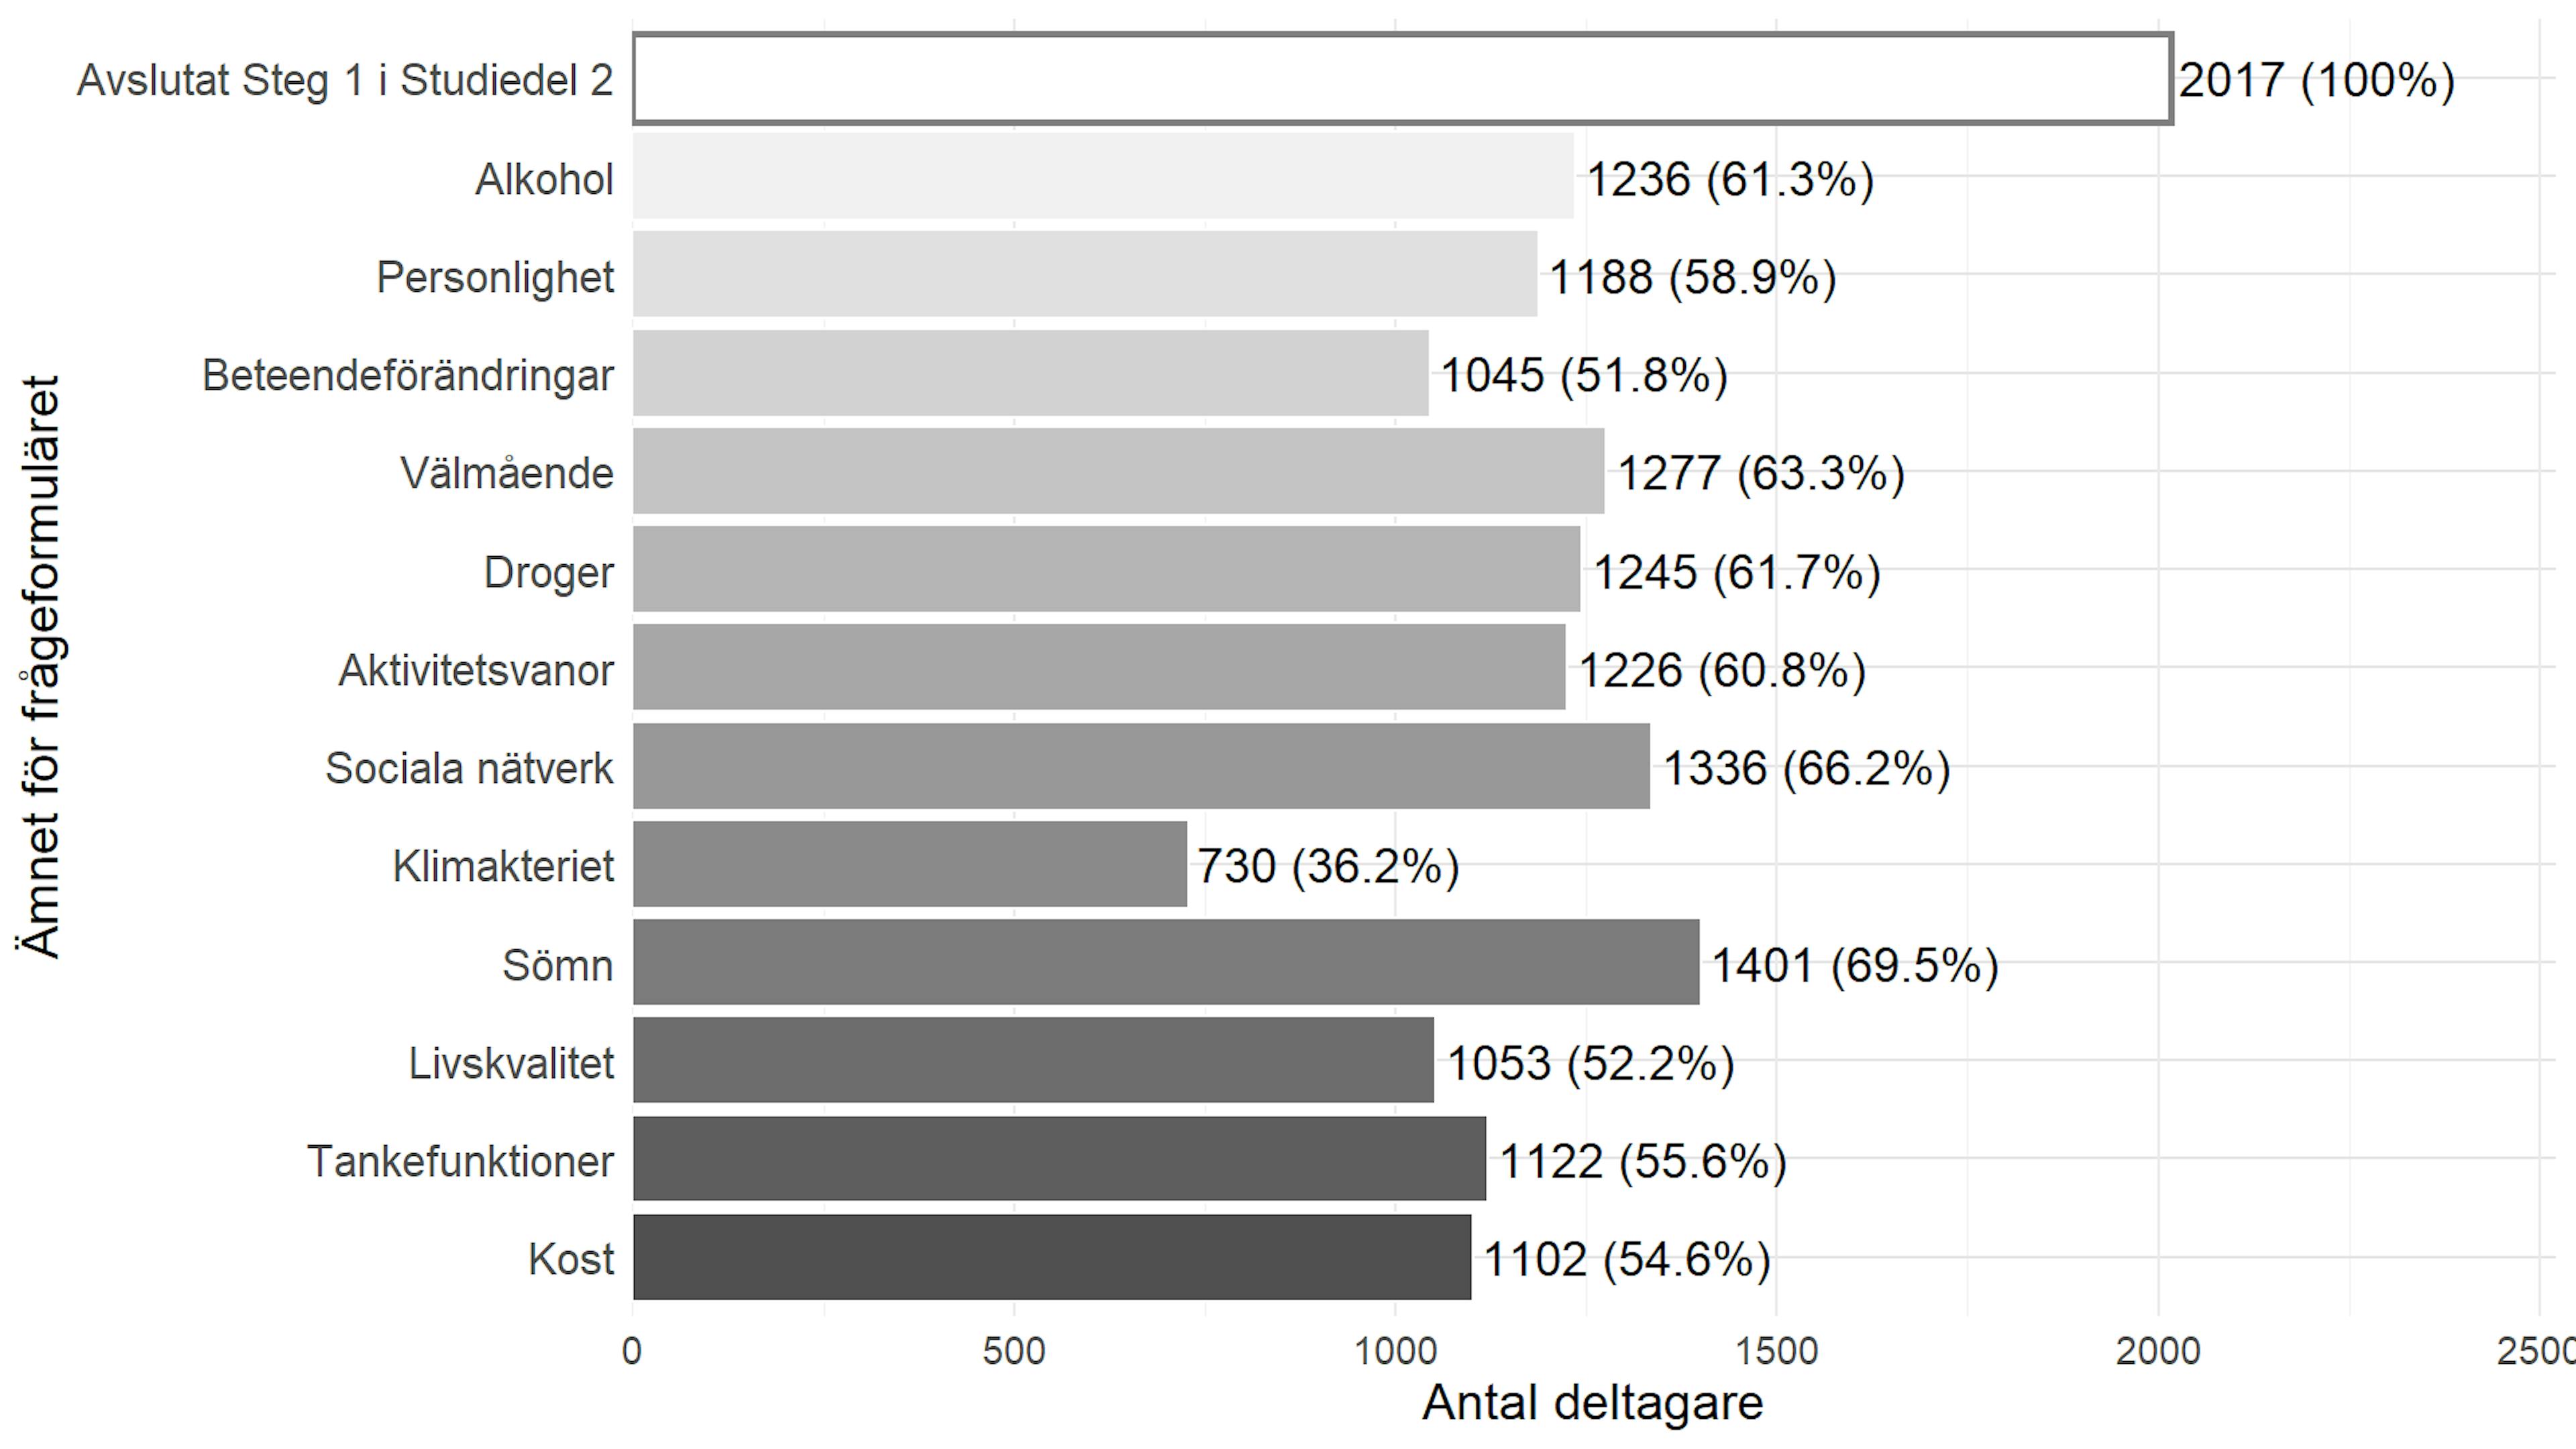Image resolution: width=2576 pixels, height=1449 pixels.
Task: Click the Droger category label
Action: pos(548,572)
